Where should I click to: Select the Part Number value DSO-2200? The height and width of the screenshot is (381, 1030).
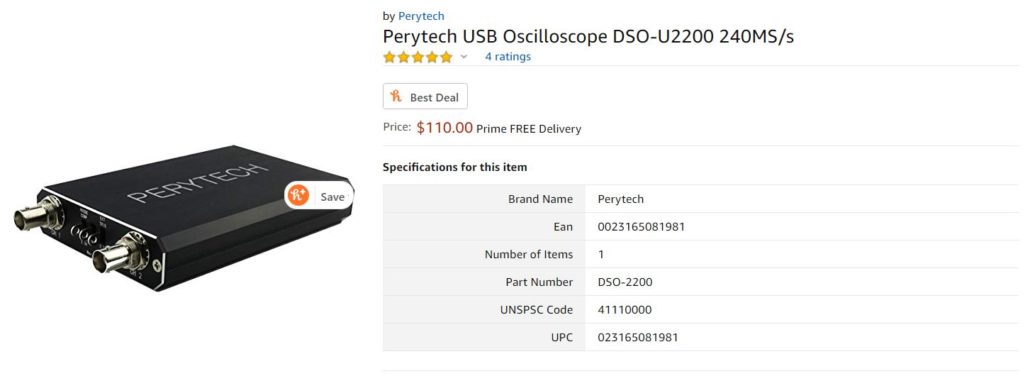625,282
